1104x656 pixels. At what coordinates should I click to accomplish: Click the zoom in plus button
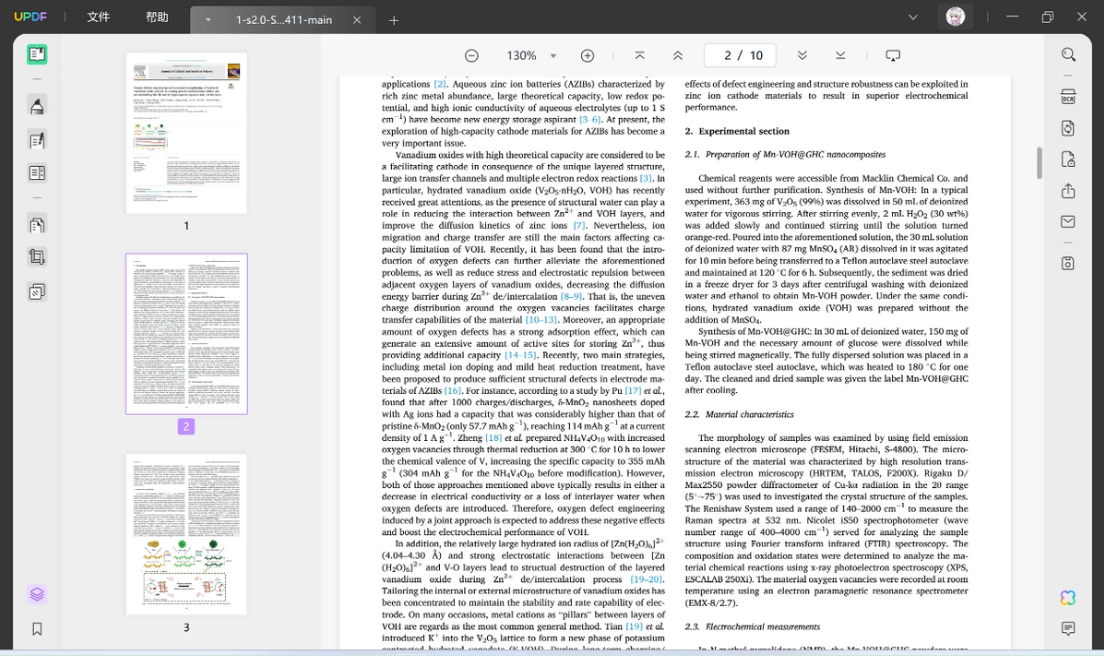click(587, 56)
